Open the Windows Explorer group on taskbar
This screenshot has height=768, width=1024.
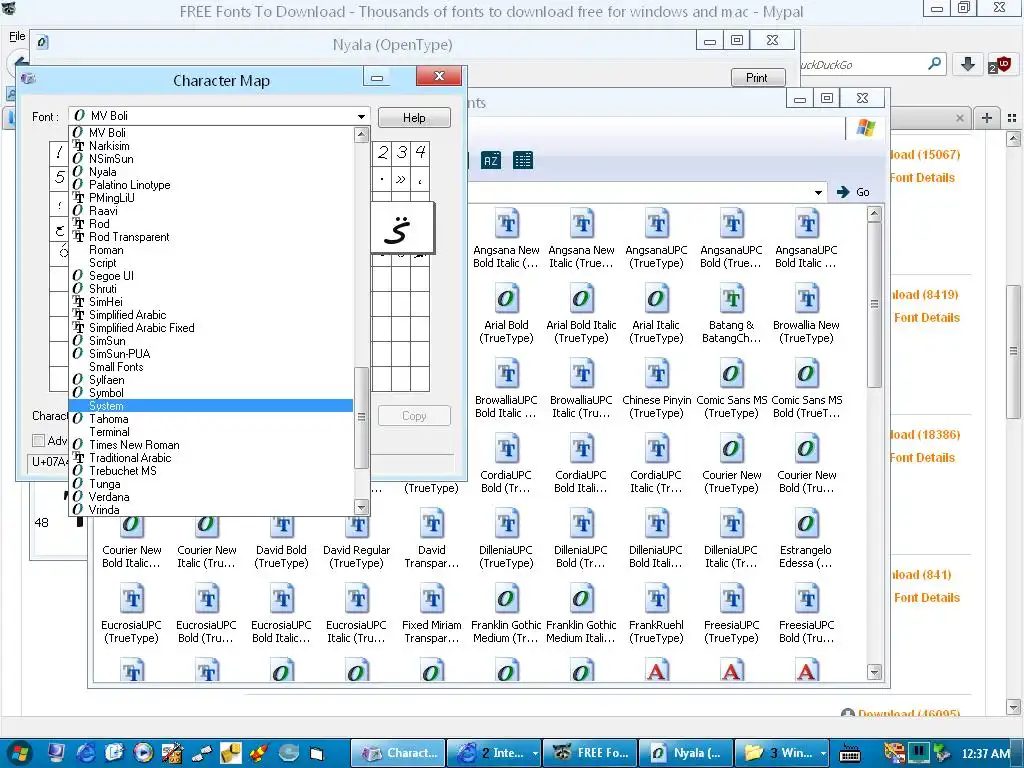(x=782, y=753)
